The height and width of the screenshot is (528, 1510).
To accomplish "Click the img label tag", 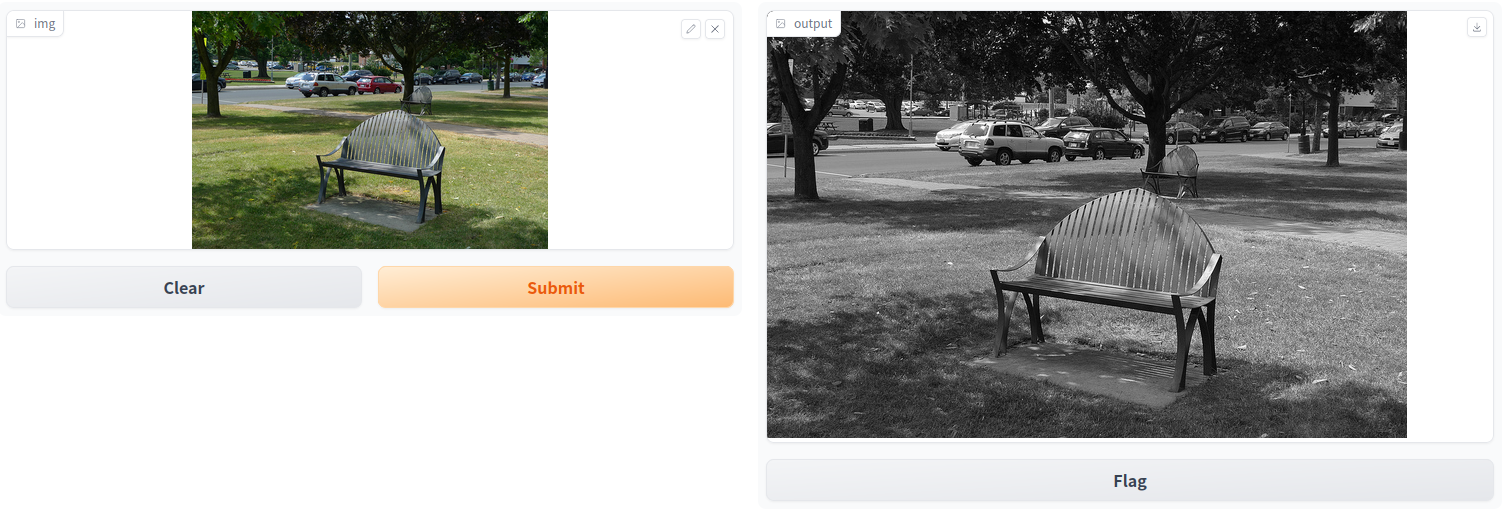I will [35, 23].
